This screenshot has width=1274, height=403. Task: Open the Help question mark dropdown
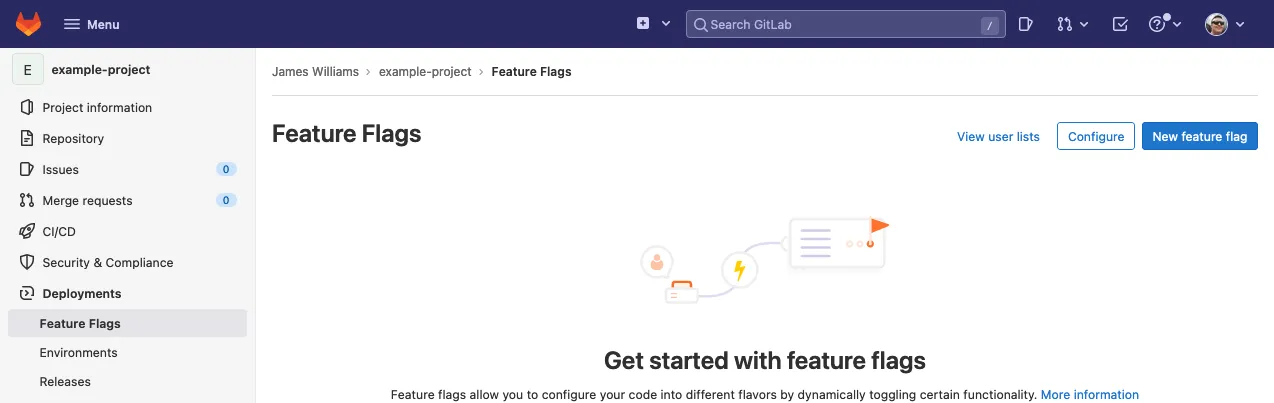1165,24
